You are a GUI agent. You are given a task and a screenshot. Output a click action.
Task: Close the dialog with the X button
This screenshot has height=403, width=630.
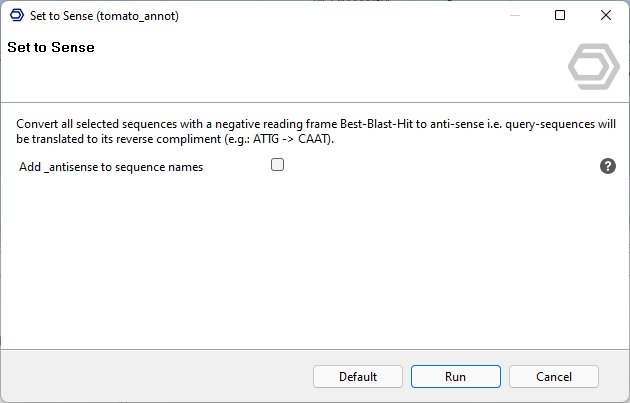606,16
